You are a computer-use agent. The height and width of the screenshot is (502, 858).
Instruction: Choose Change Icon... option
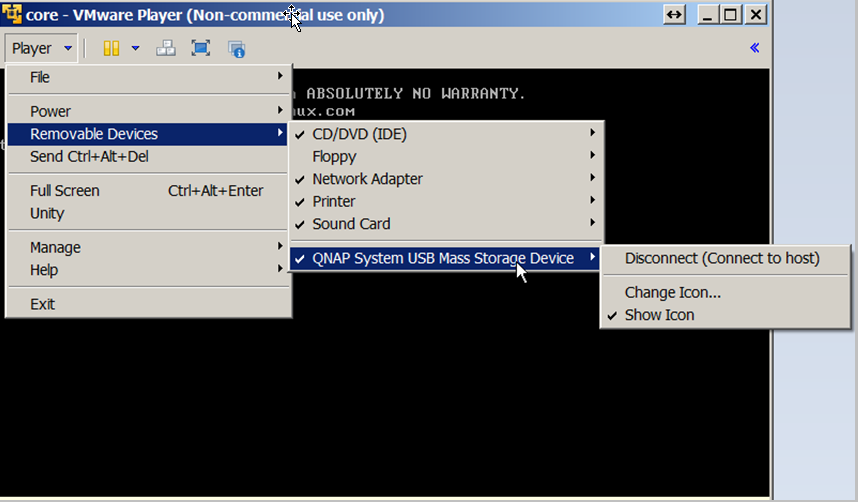pos(725,292)
